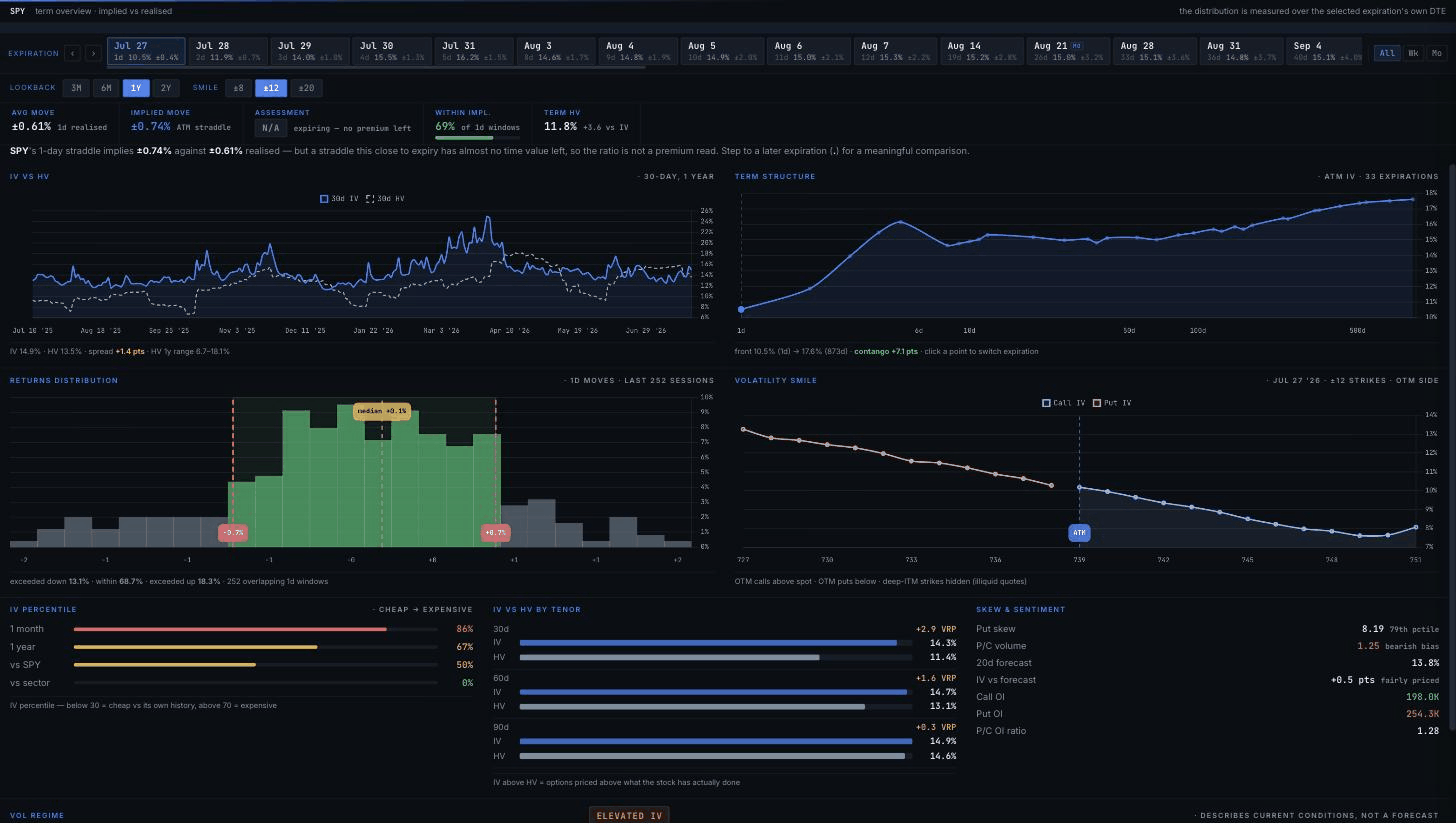Click the 1d front point on term structure
Image resolution: width=1456 pixels, height=824 pixels.
click(741, 310)
